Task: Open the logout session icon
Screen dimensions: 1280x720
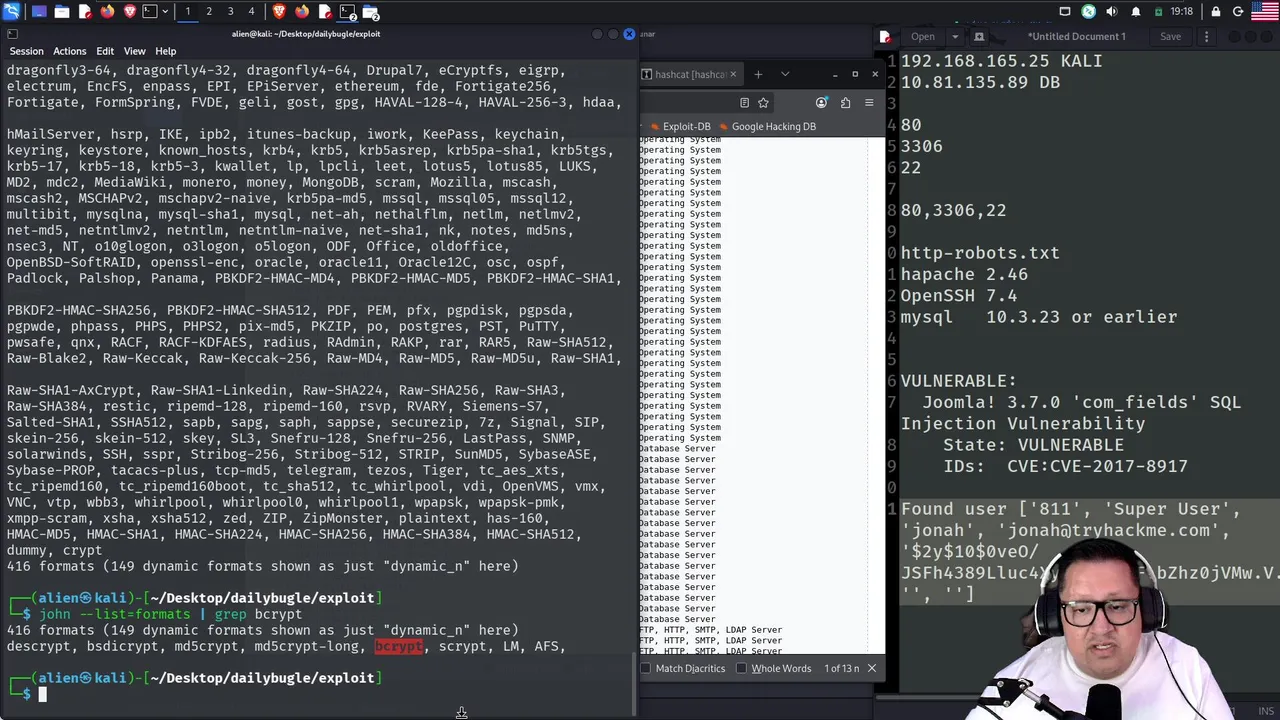Action: tap(1238, 11)
